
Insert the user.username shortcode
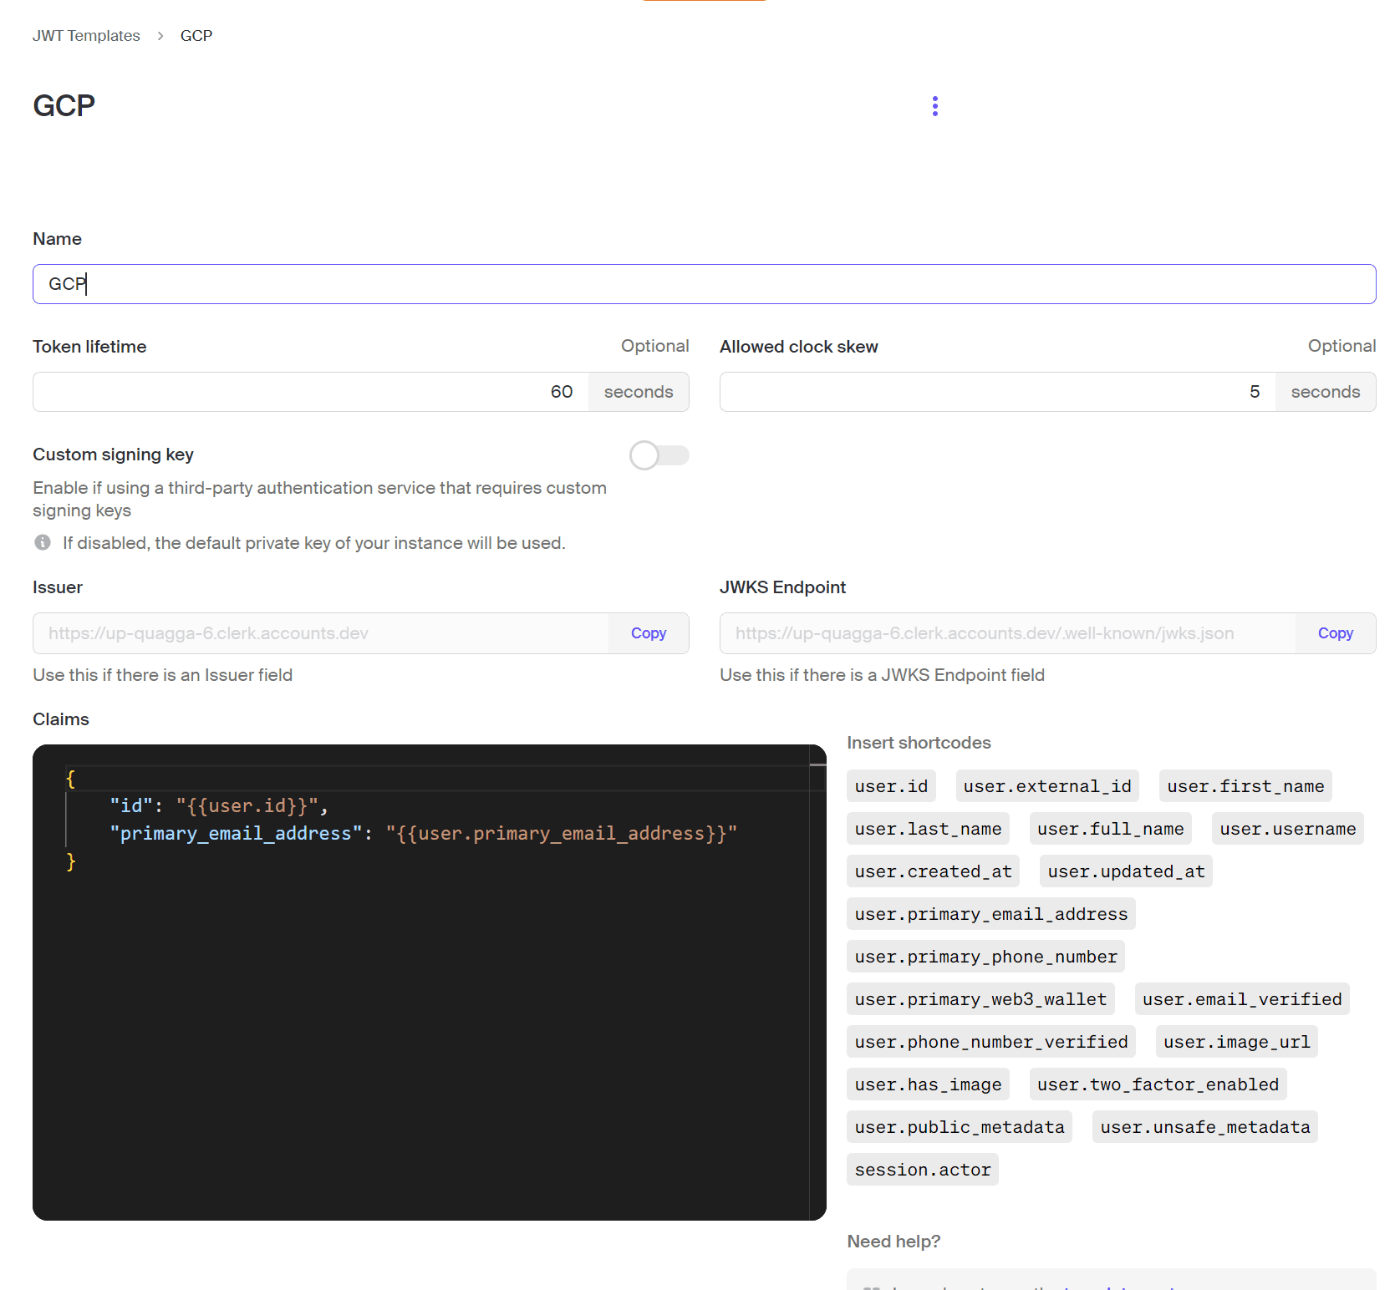tap(1287, 829)
